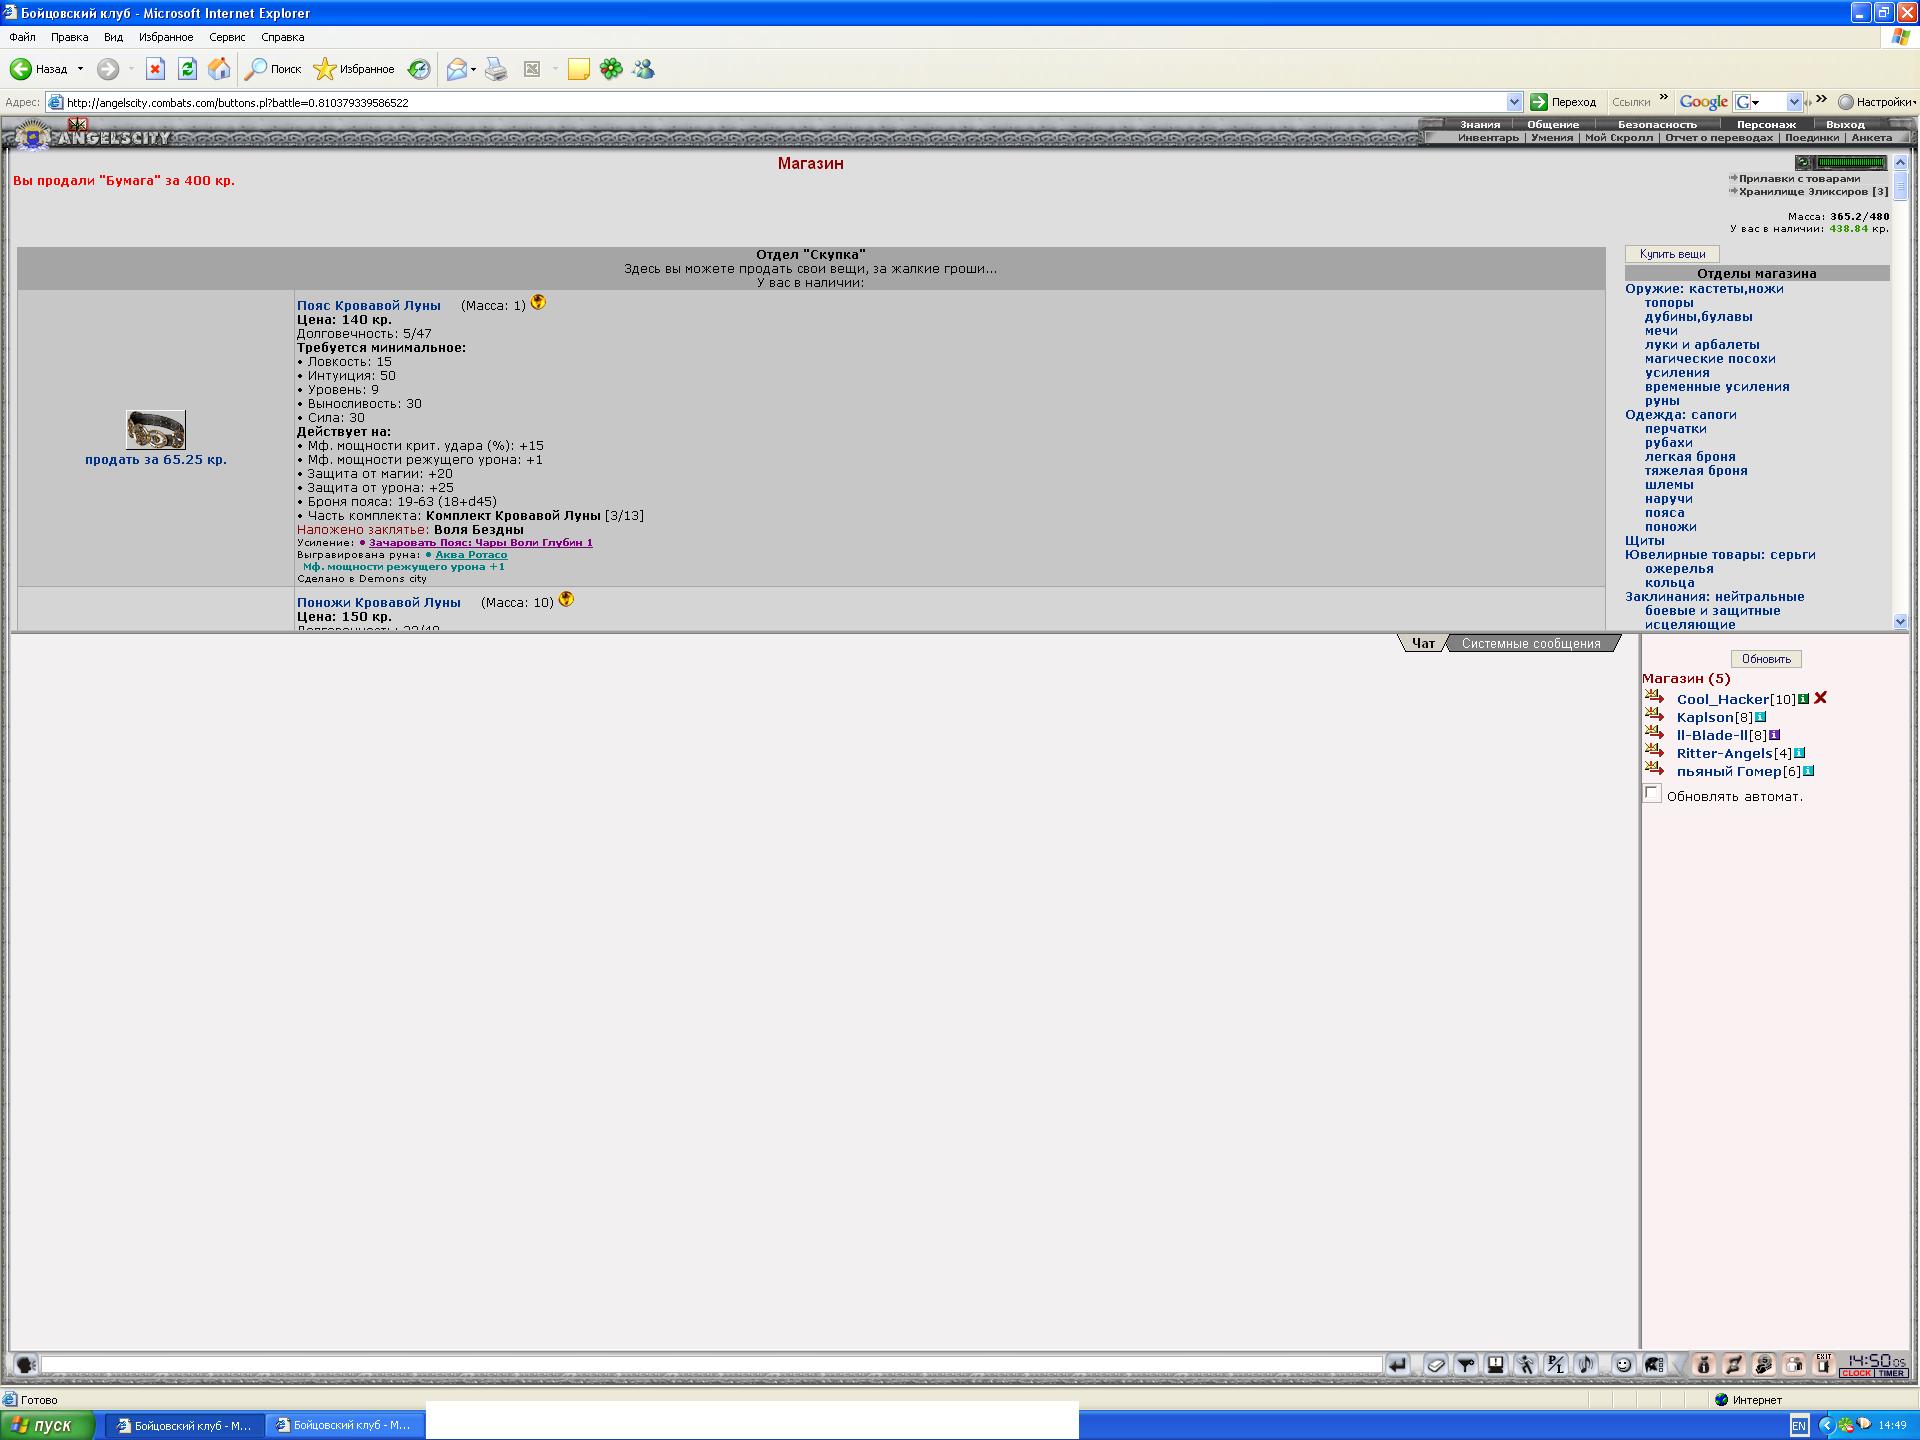Open the Google toolbar search dropdown
Image resolution: width=1920 pixels, height=1440 pixels.
(x=1794, y=102)
